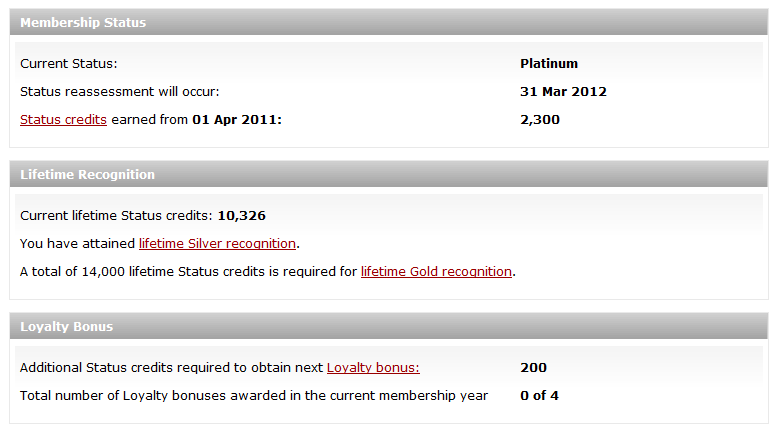Select the Current lifetime Status credits label
The image size is (775, 430).
click(x=116, y=216)
